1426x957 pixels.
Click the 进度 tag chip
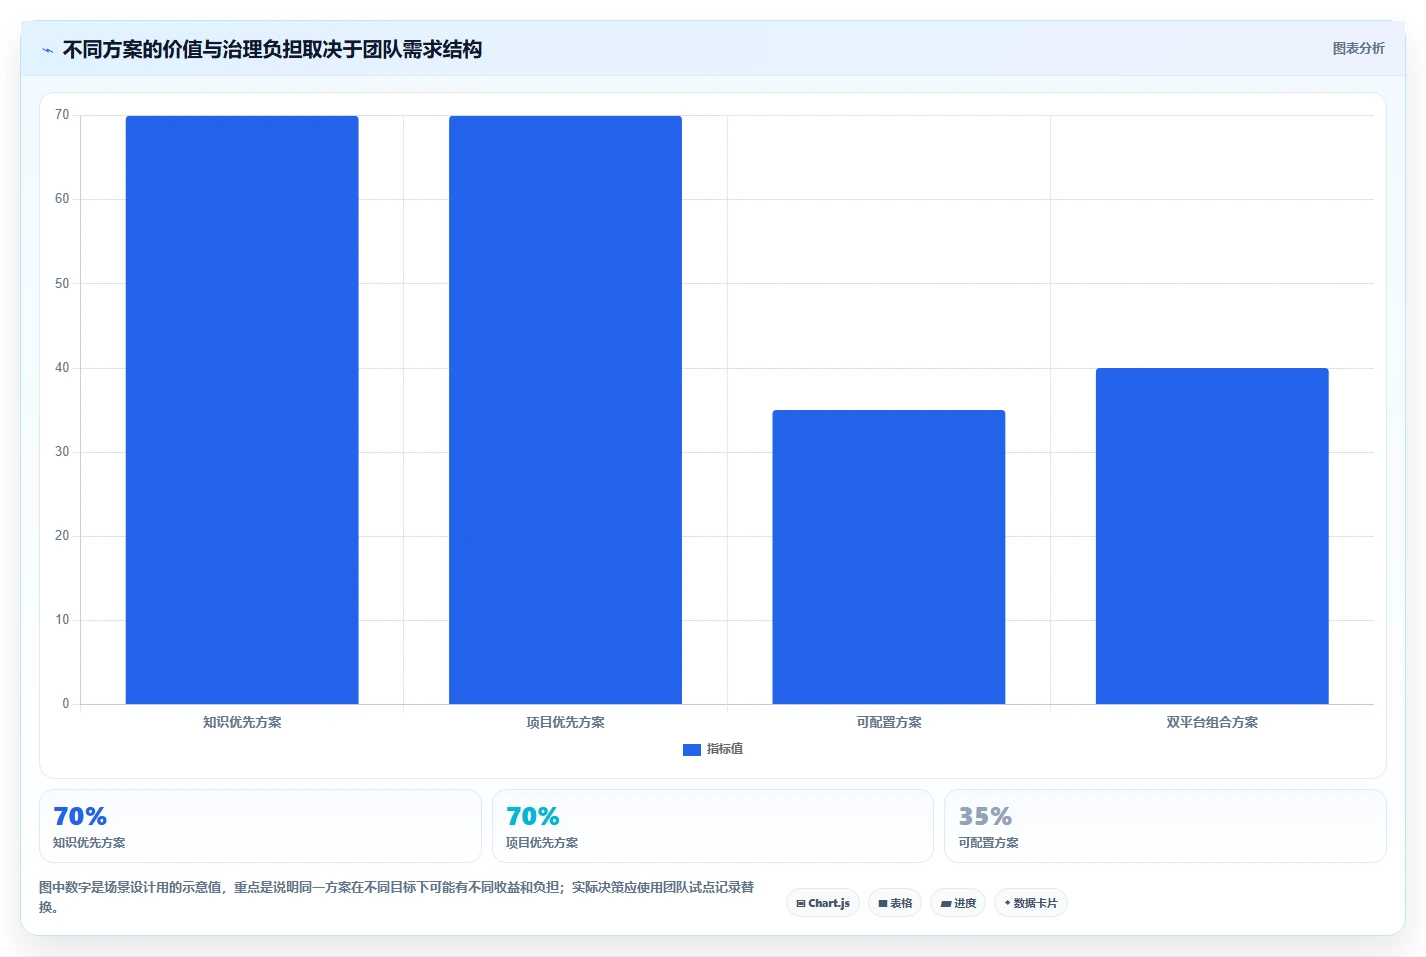pos(958,903)
